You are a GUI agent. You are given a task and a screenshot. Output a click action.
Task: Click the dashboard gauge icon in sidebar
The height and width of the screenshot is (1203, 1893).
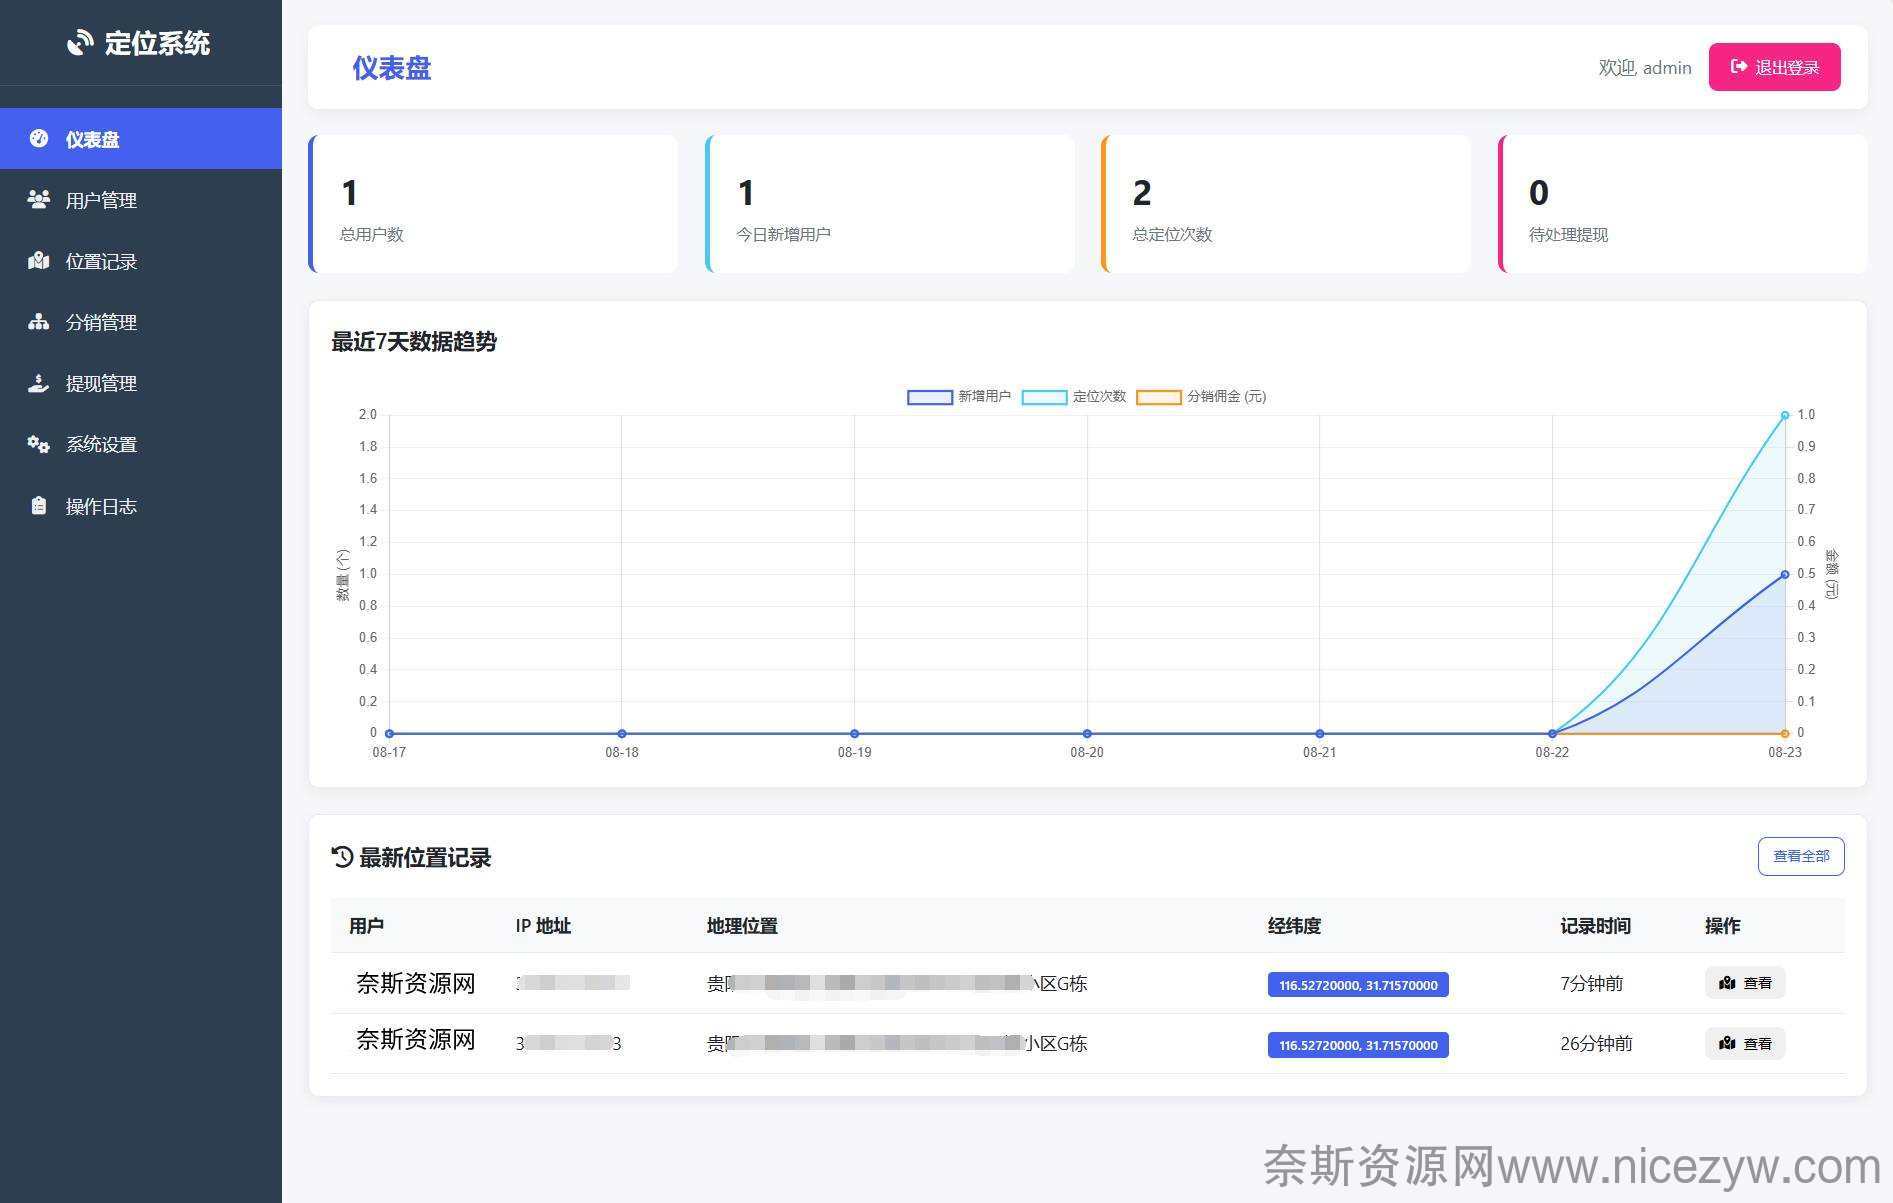point(39,139)
